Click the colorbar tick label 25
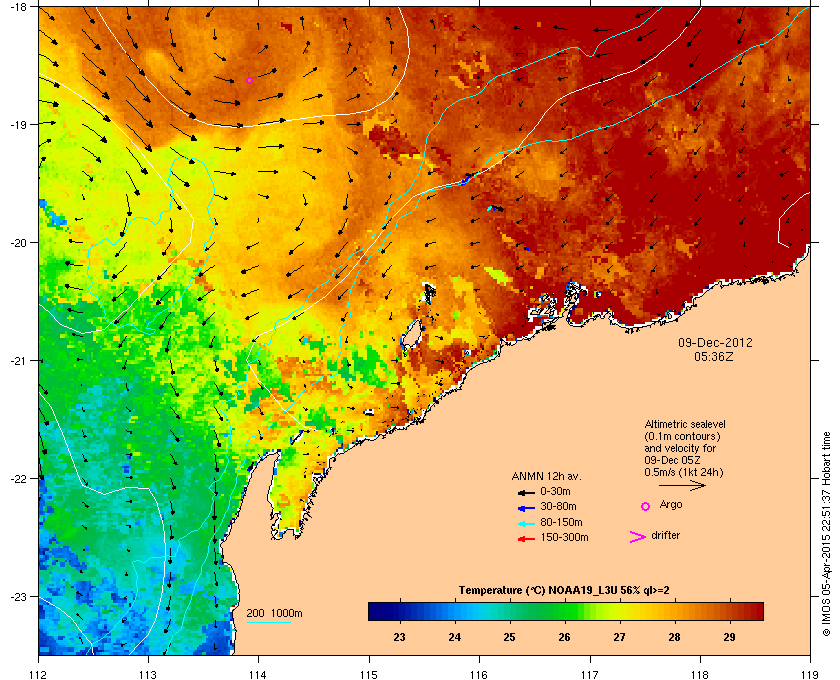Viewport: 840px width, 680px height. click(509, 637)
